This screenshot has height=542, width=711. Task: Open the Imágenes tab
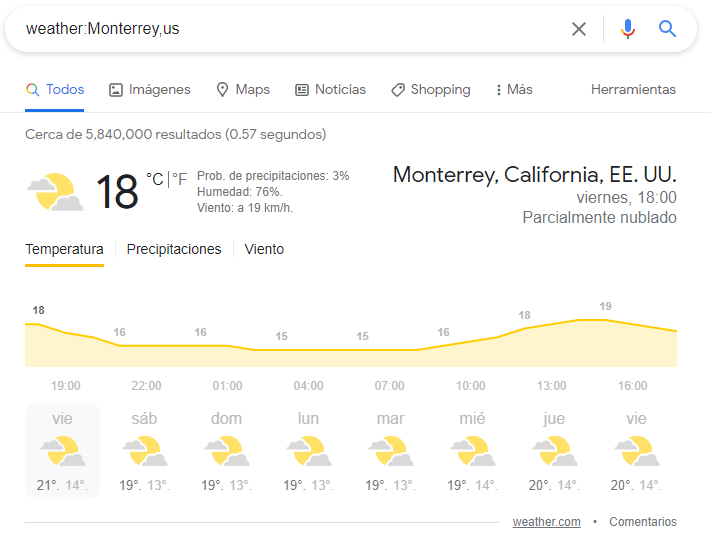coord(150,89)
